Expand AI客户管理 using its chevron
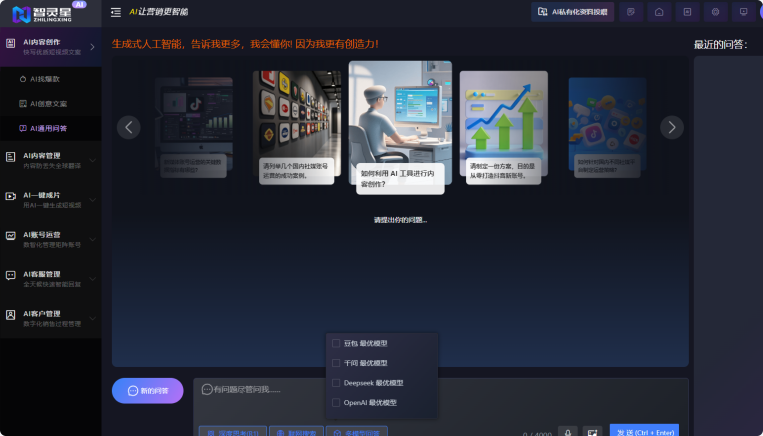 pos(92,318)
